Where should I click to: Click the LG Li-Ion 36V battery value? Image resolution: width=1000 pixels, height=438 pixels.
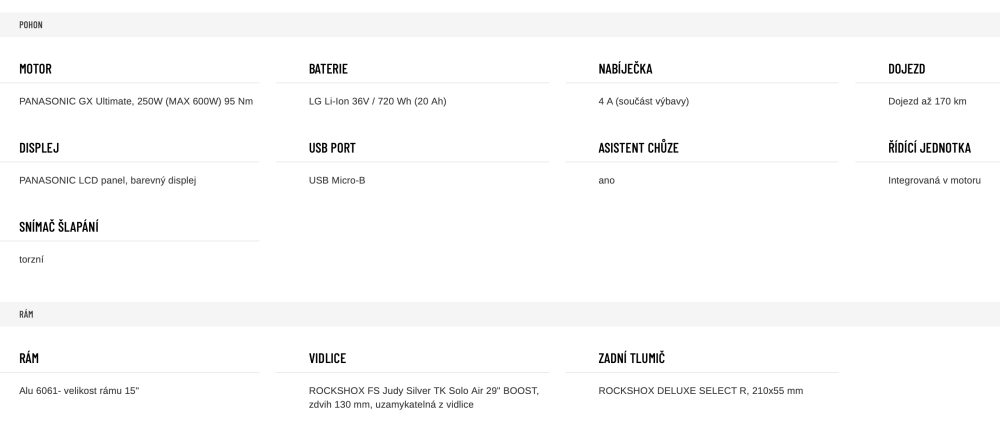pyautogui.click(x=377, y=101)
